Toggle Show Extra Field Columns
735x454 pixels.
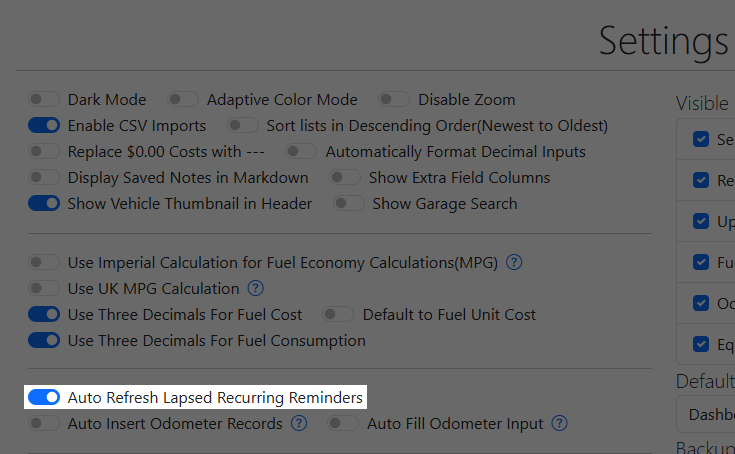click(x=345, y=178)
